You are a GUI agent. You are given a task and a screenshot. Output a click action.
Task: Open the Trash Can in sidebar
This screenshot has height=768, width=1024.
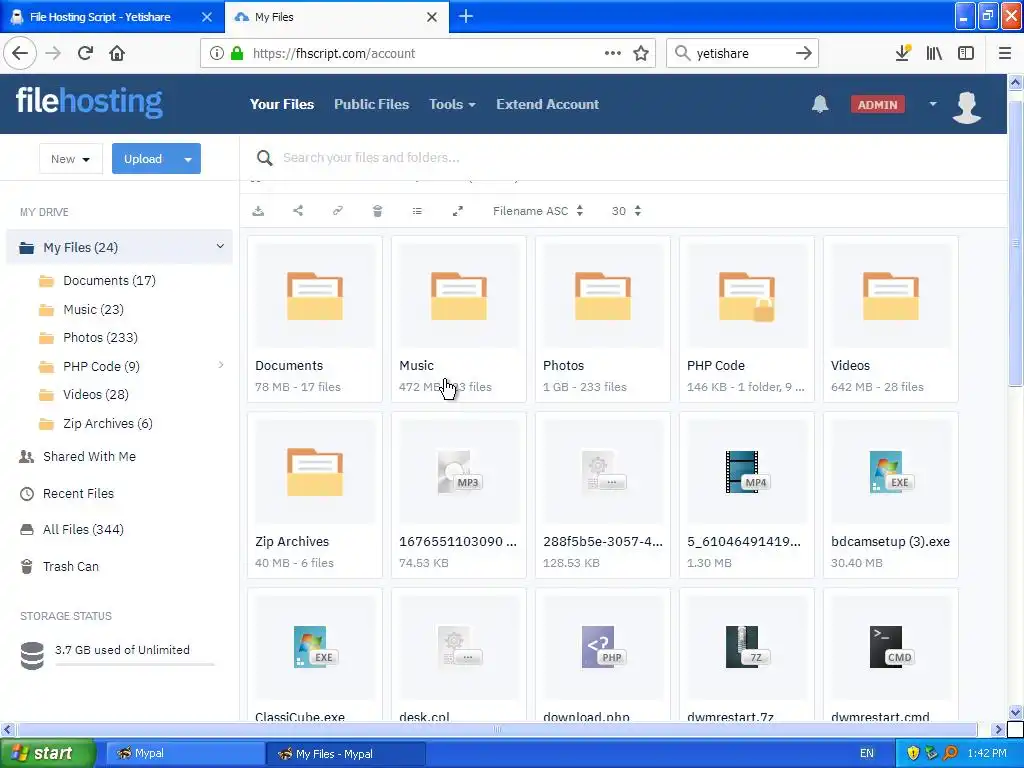tap(71, 567)
